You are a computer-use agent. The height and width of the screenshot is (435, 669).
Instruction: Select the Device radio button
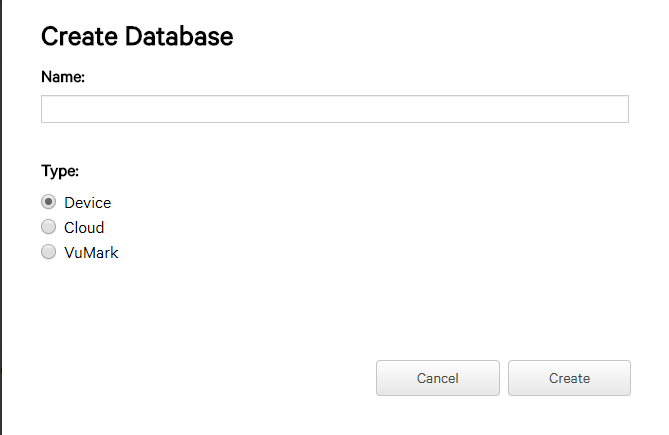click(x=49, y=202)
